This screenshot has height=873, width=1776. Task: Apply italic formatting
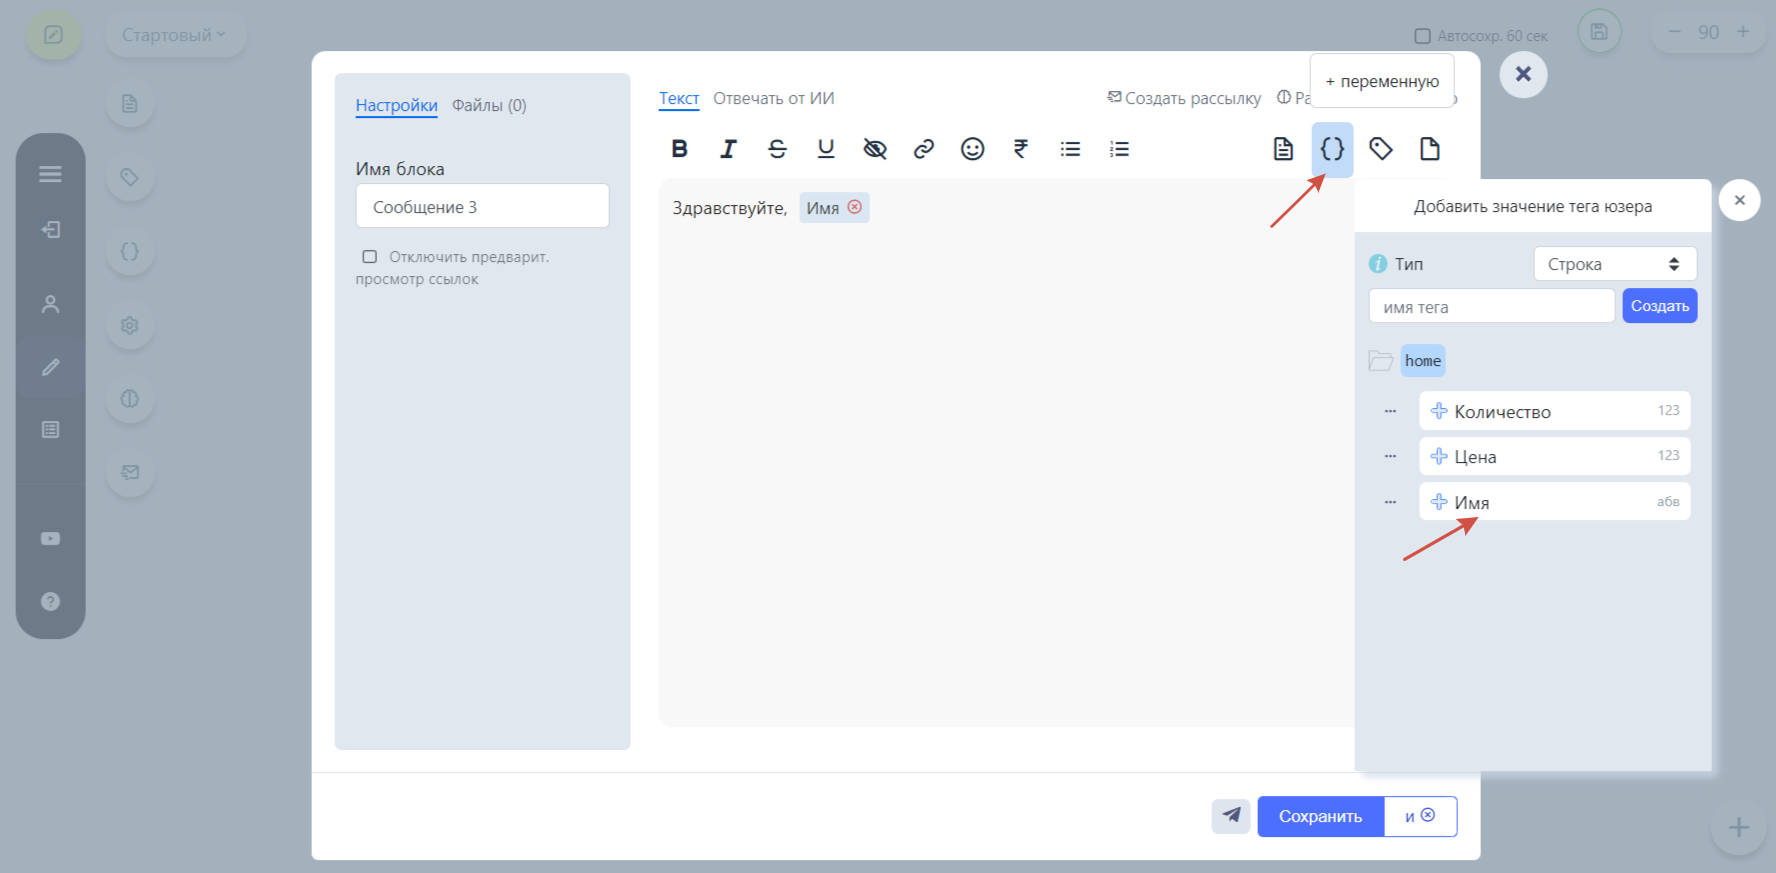(728, 149)
